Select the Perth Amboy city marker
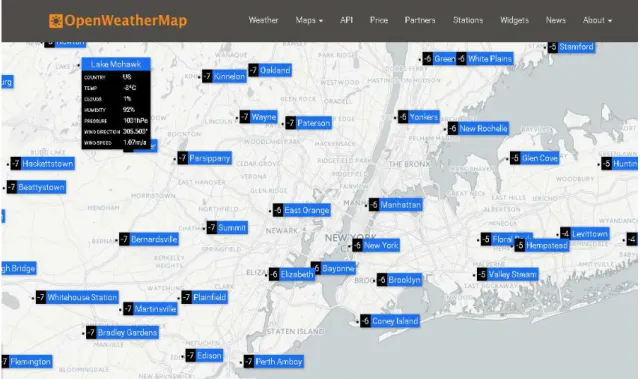The width and height of the screenshot is (641, 379). [x=274, y=361]
